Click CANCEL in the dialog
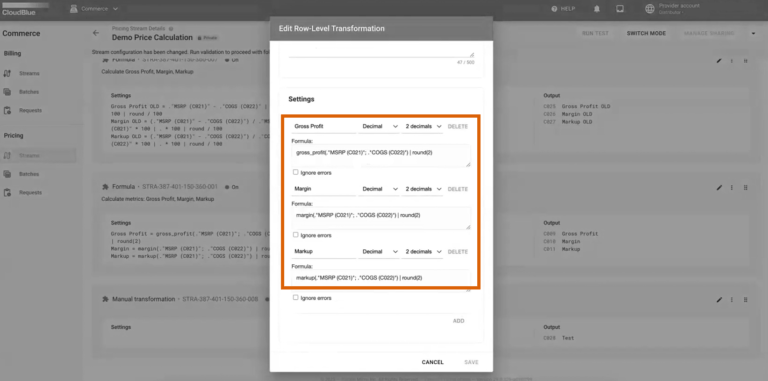The height and width of the screenshot is (381, 768). (x=432, y=362)
